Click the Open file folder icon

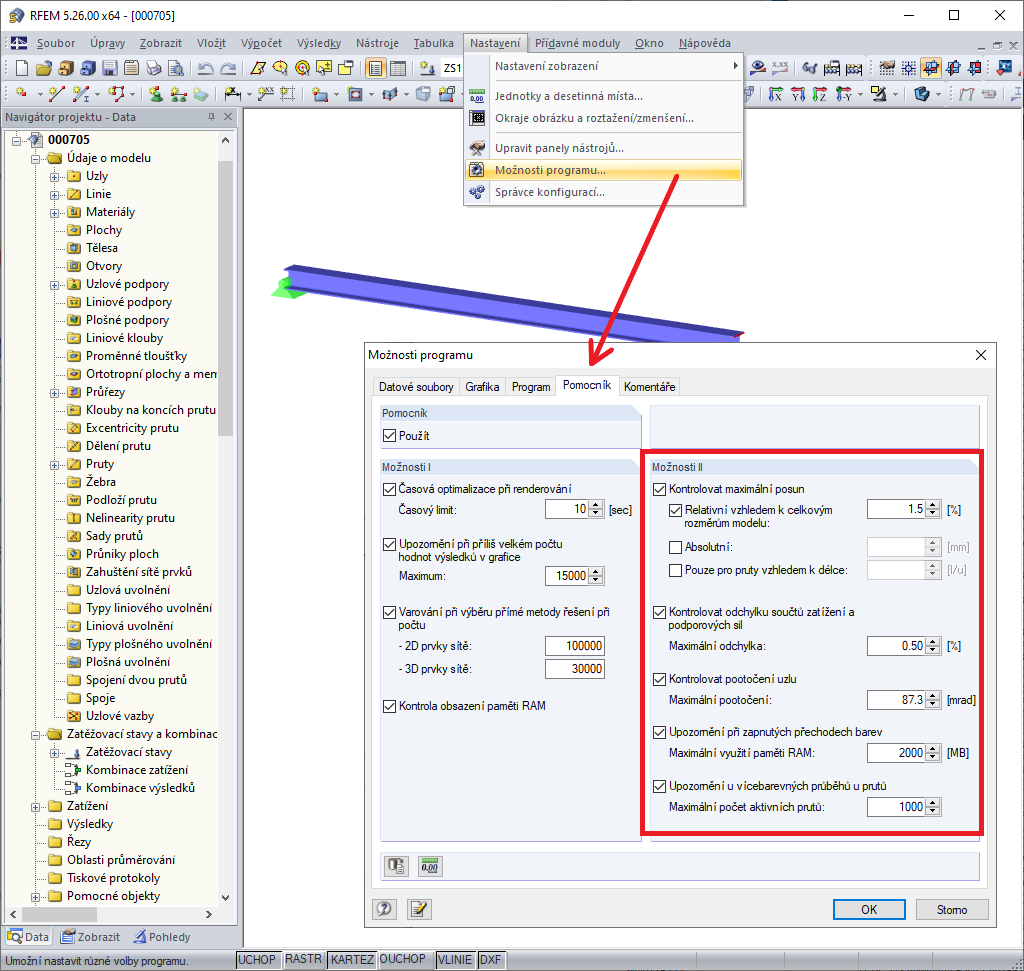click(x=44, y=68)
